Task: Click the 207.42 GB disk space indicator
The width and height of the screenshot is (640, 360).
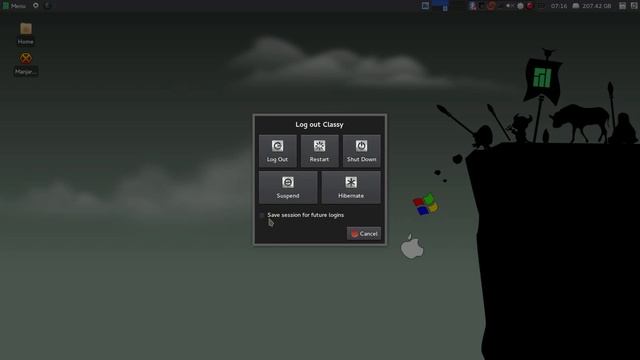Action: coord(592,6)
